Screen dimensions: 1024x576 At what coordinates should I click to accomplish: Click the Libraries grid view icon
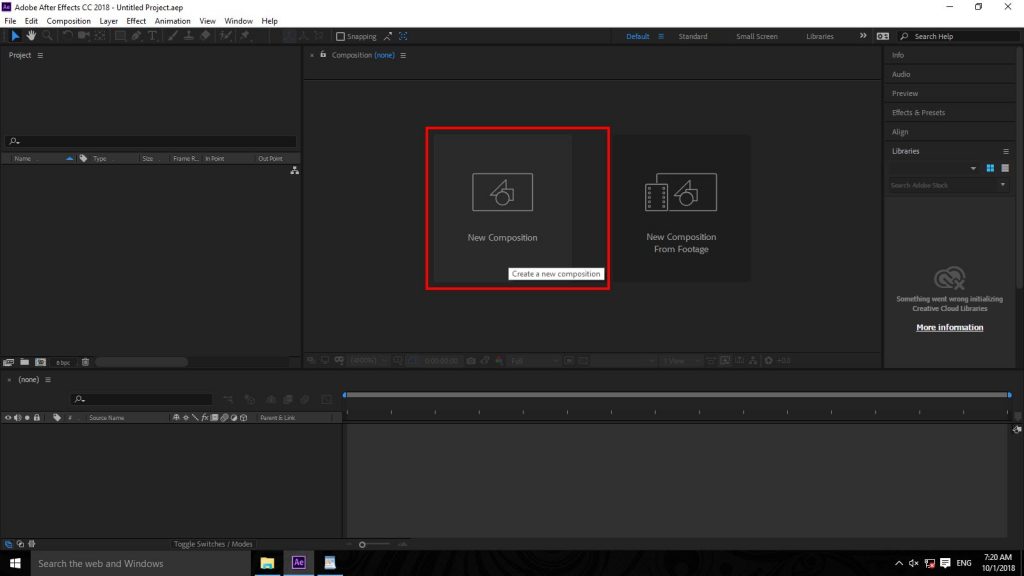[990, 168]
